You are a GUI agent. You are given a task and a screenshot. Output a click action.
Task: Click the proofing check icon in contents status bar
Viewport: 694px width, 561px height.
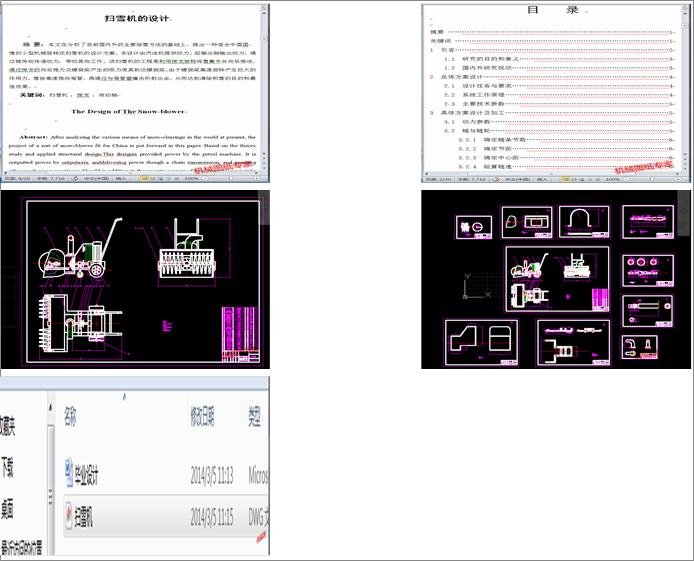point(497,180)
